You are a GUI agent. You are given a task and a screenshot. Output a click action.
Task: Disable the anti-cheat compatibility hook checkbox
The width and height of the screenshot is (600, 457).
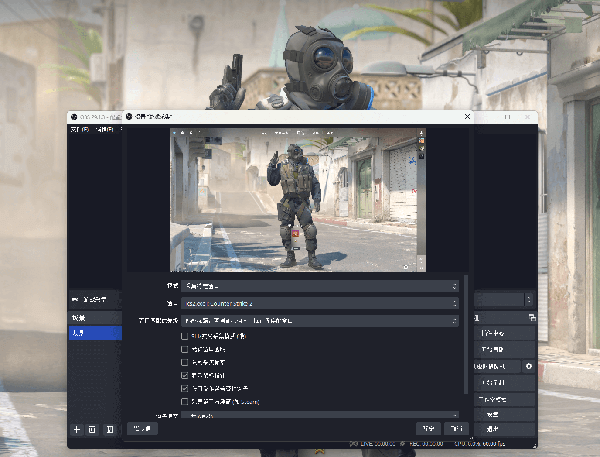point(184,388)
